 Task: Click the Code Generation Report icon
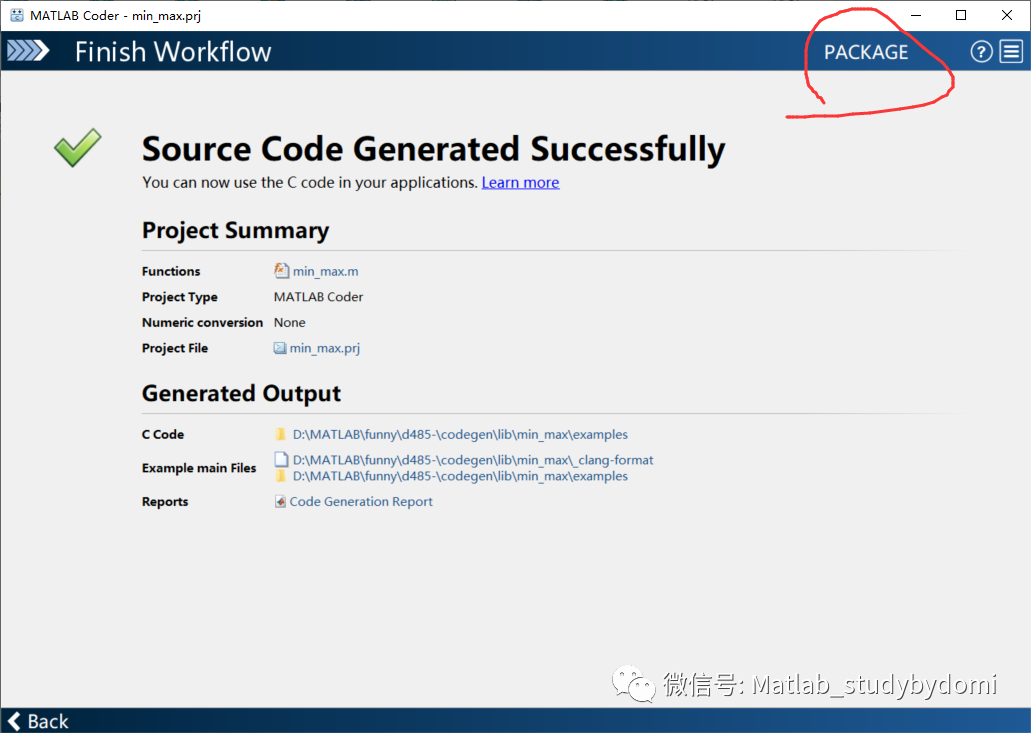pos(280,502)
